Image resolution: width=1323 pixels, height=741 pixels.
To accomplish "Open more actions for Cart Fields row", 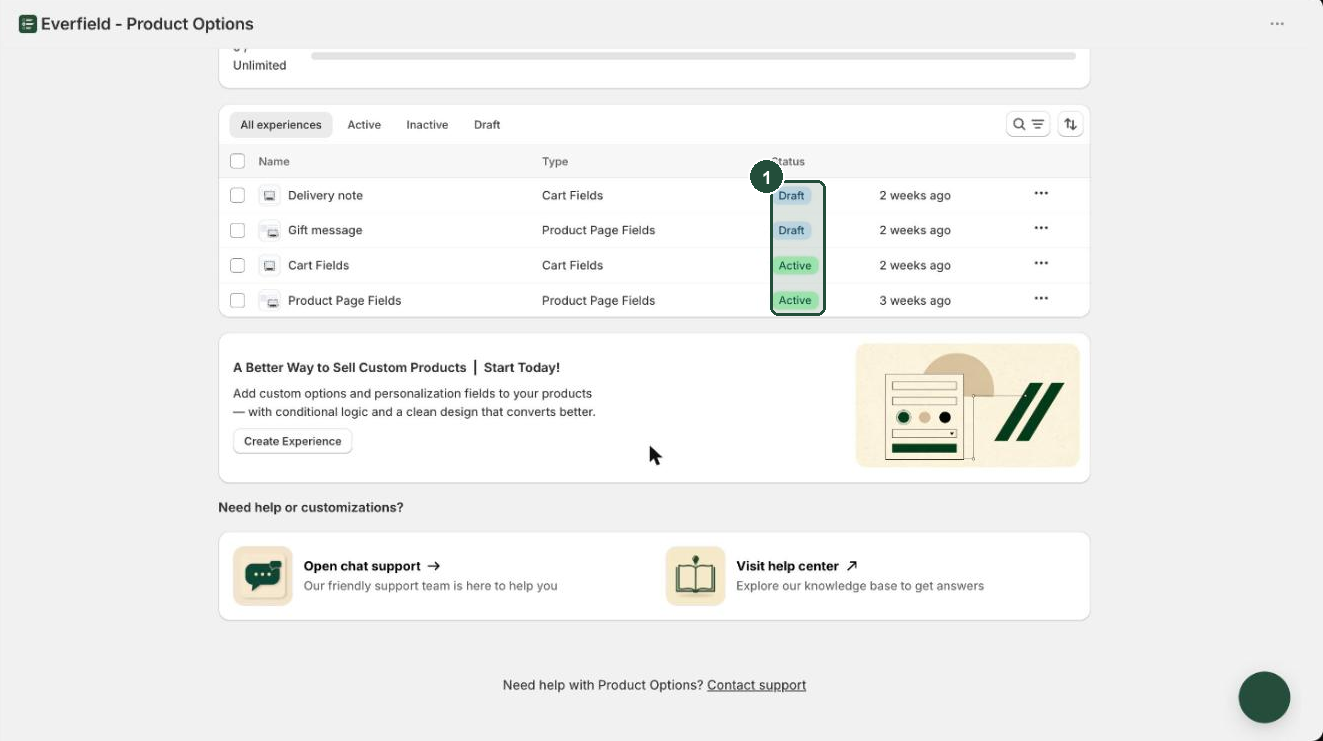I will [1041, 264].
